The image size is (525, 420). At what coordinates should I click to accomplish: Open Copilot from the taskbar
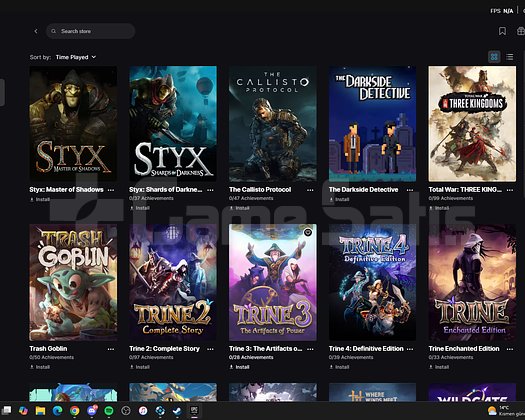point(23,411)
